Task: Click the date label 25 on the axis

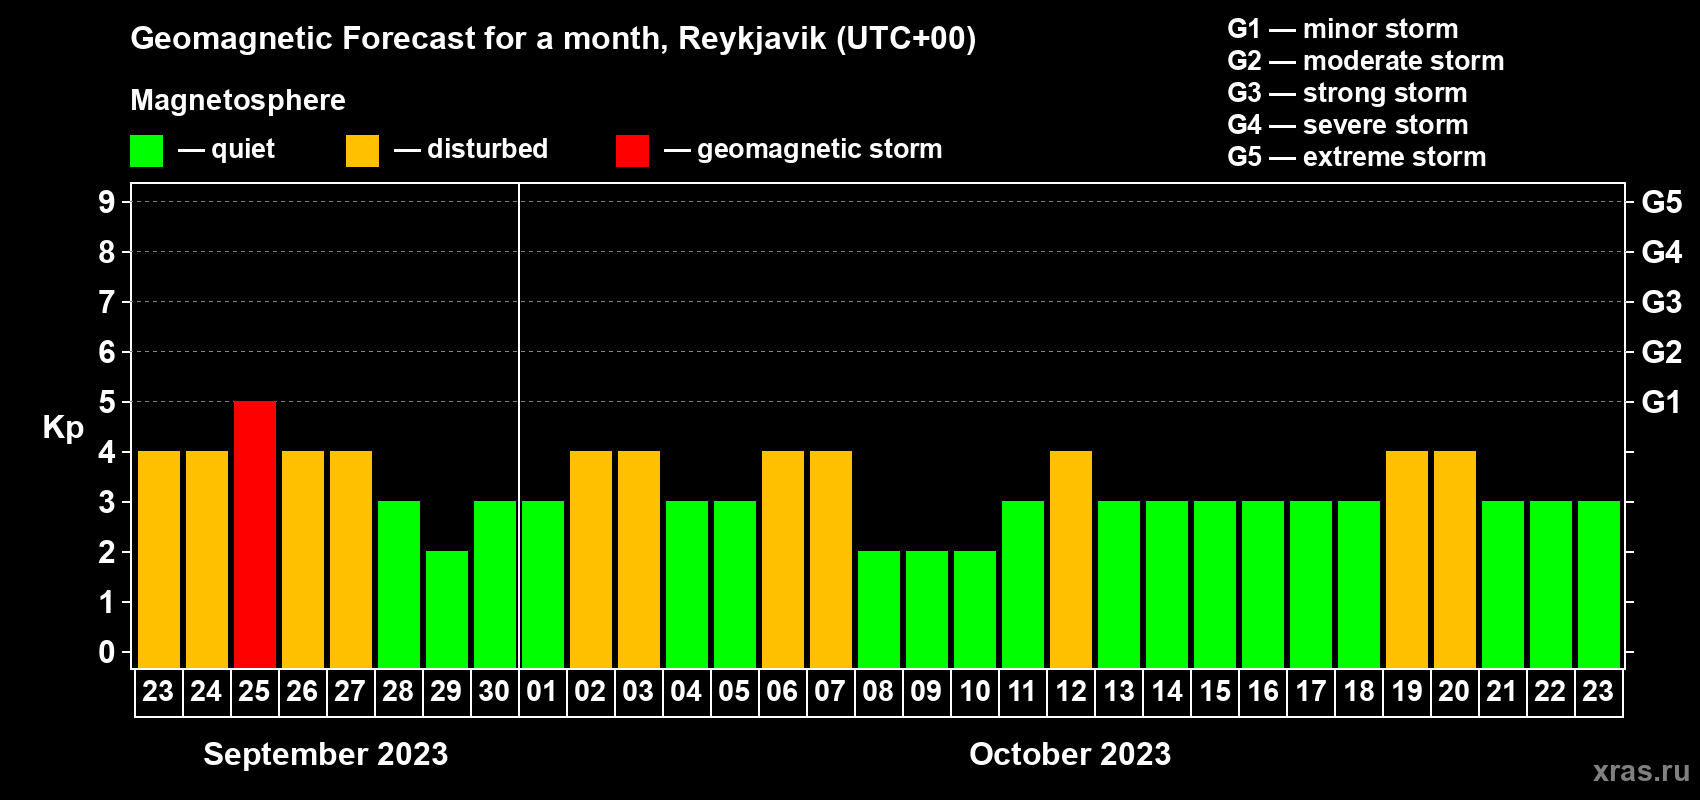Action: click(x=254, y=691)
